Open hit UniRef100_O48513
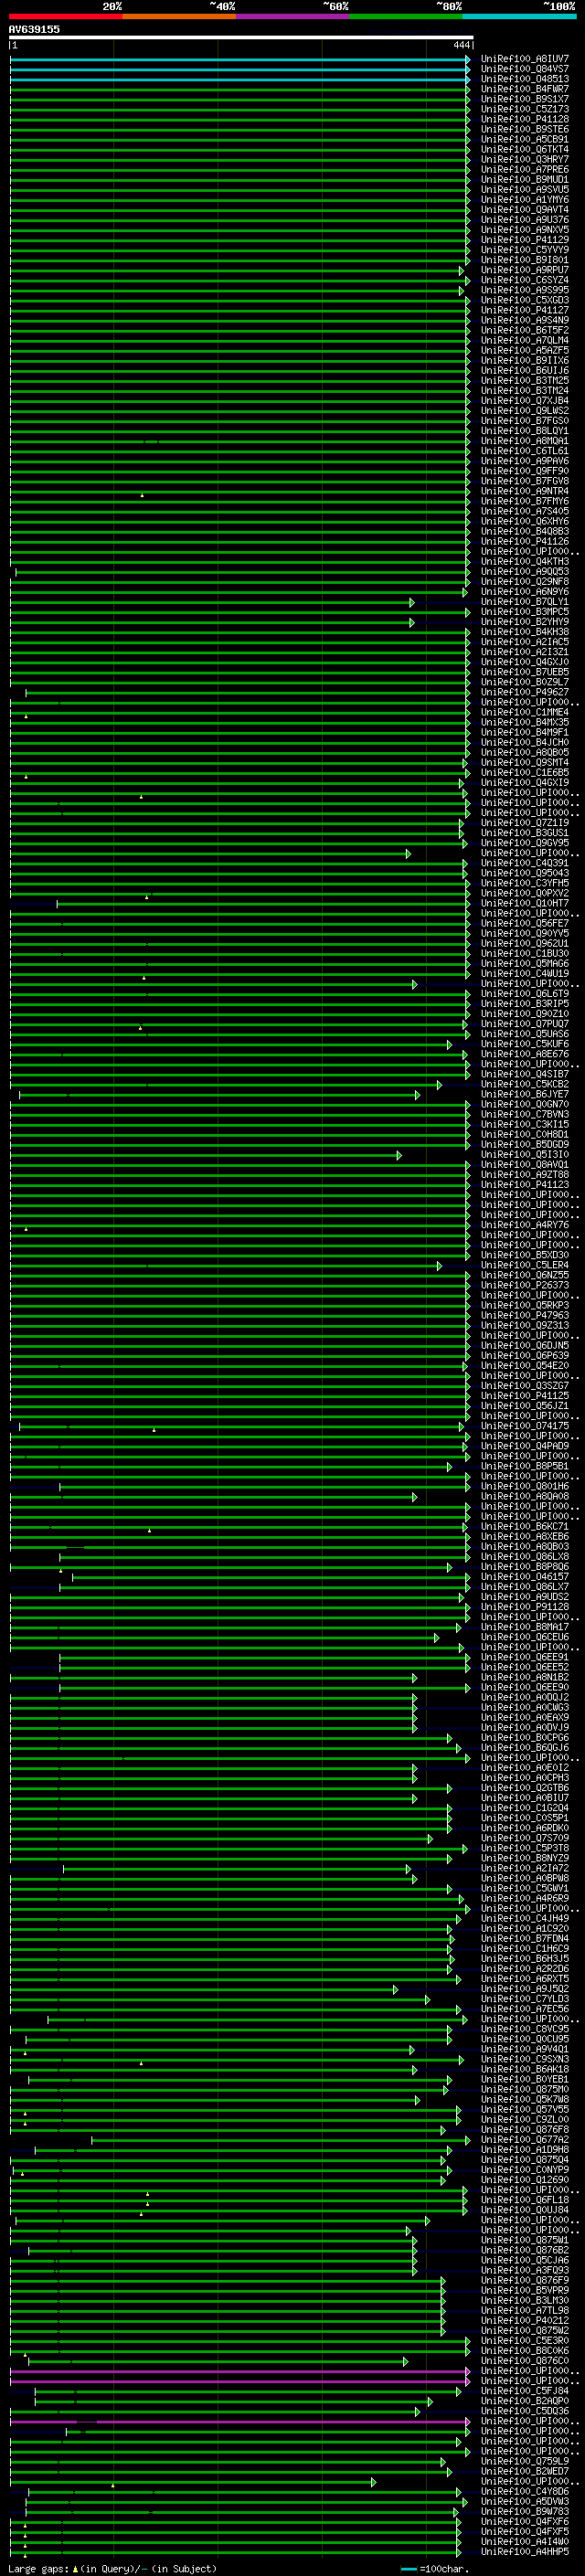 click(525, 79)
